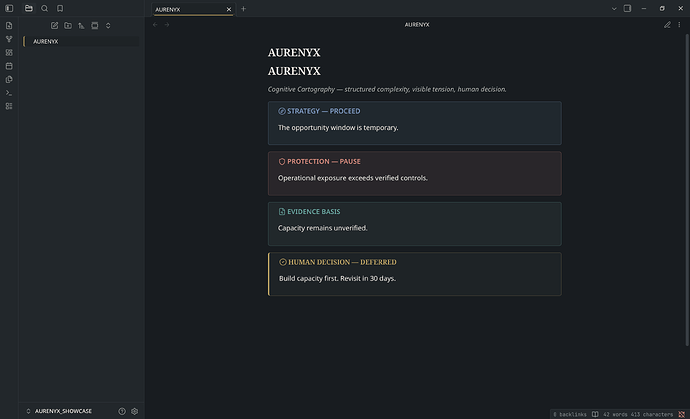Open the more options three-dot menu
Viewport: 690px width, 419px height.
pos(679,25)
